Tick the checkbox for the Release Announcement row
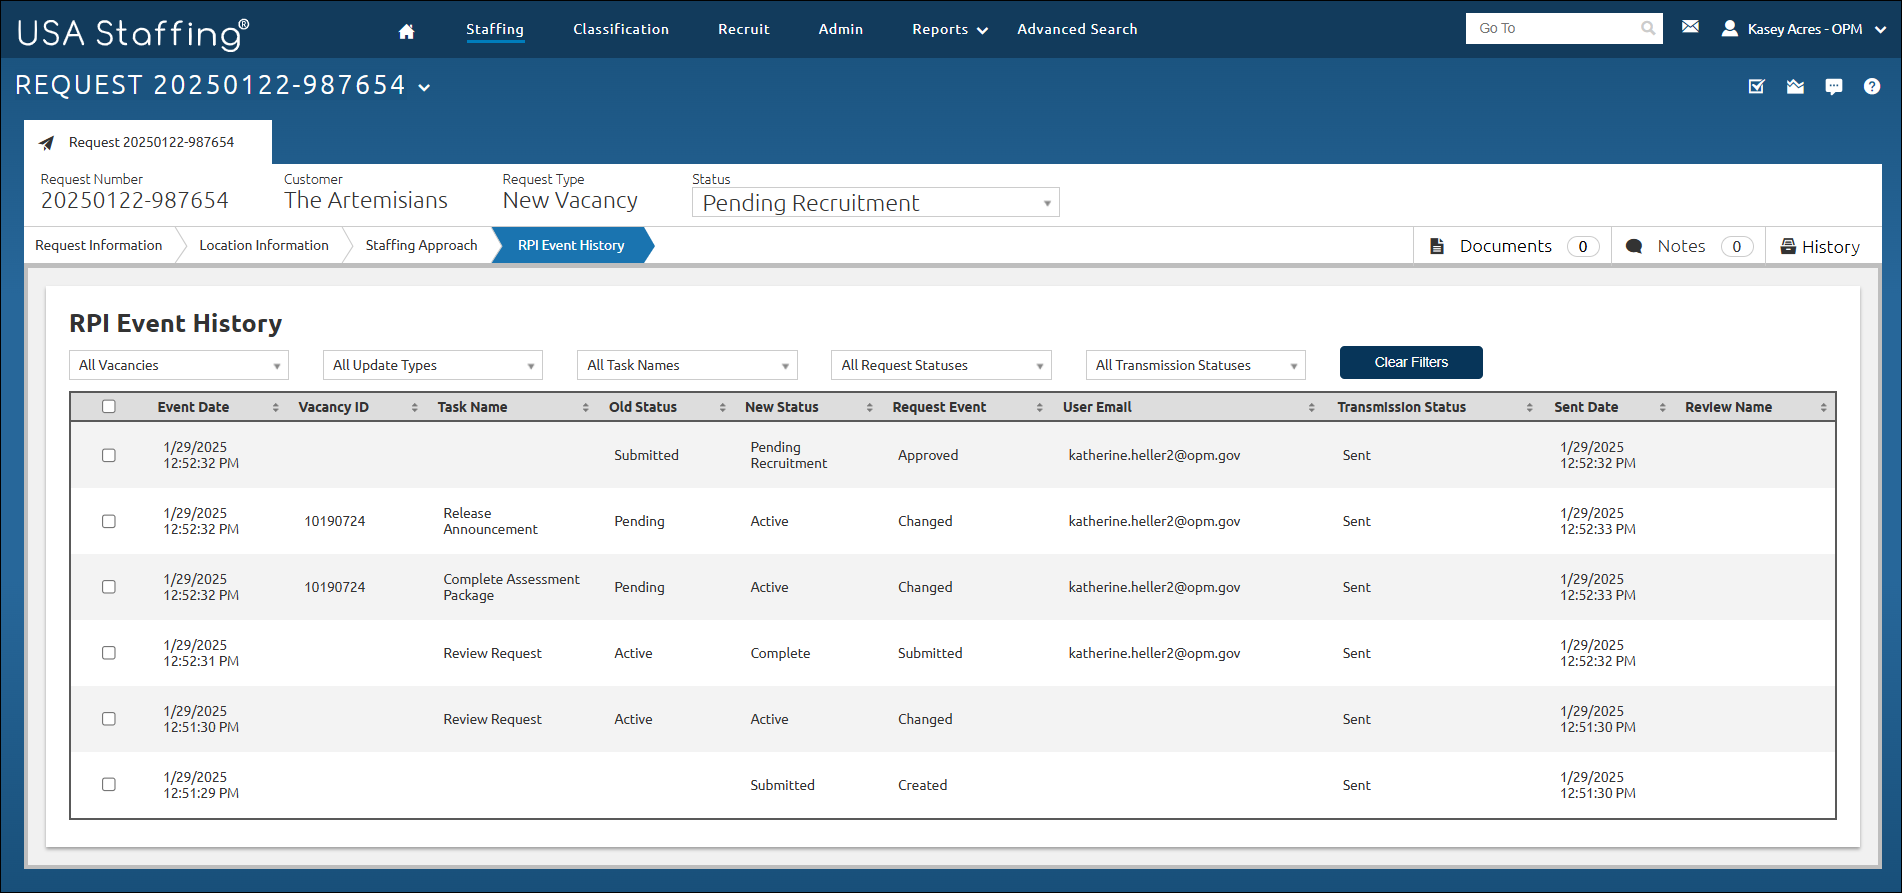Viewport: 1902px width, 893px height. point(109,521)
